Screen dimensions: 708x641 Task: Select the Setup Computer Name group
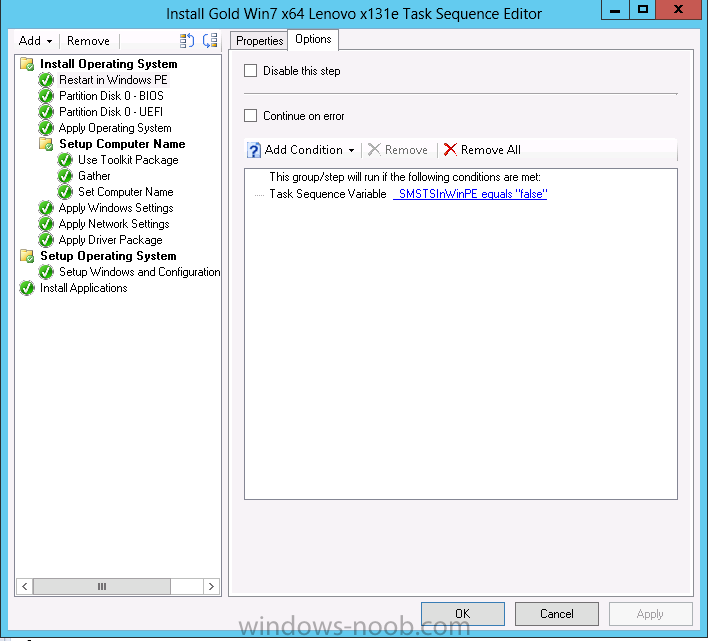[x=122, y=144]
